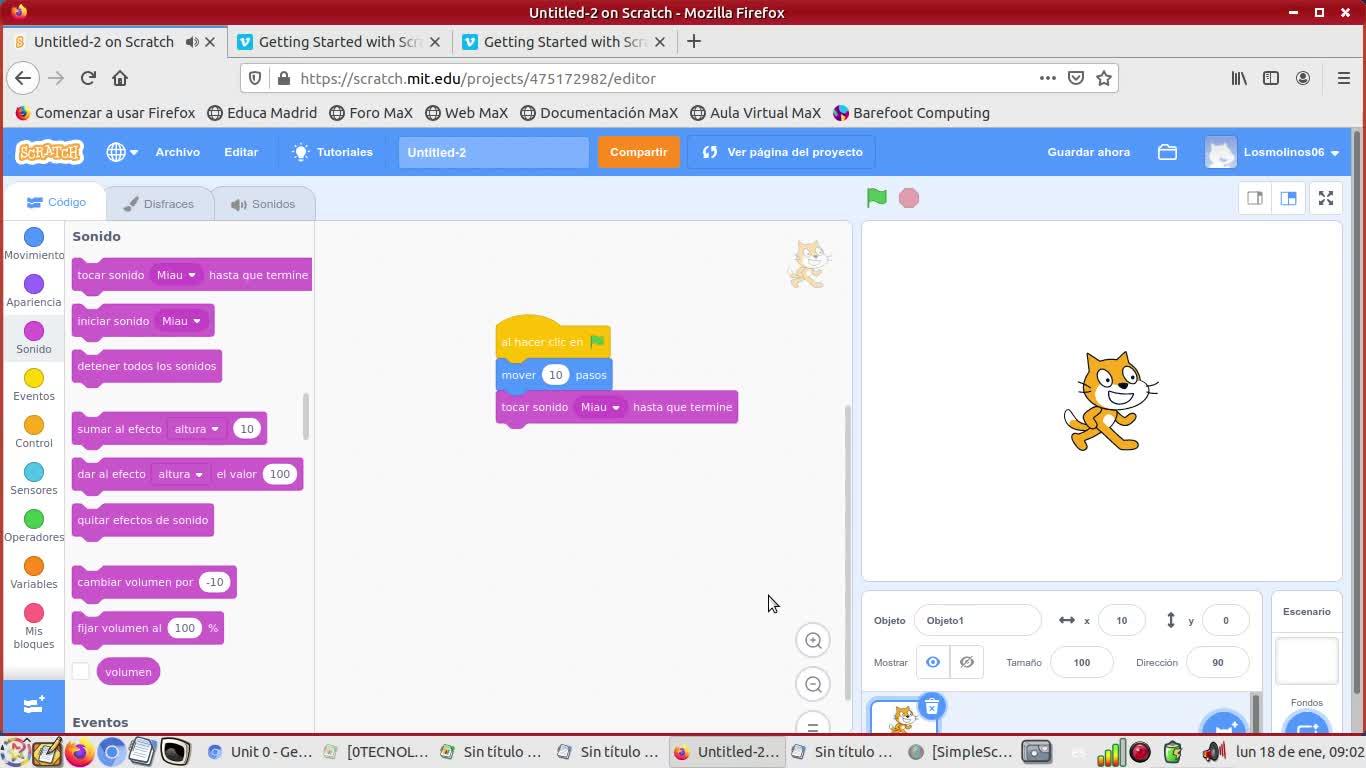1366x768 pixels.
Task: Click the Scratch logo
Action: click(49, 152)
